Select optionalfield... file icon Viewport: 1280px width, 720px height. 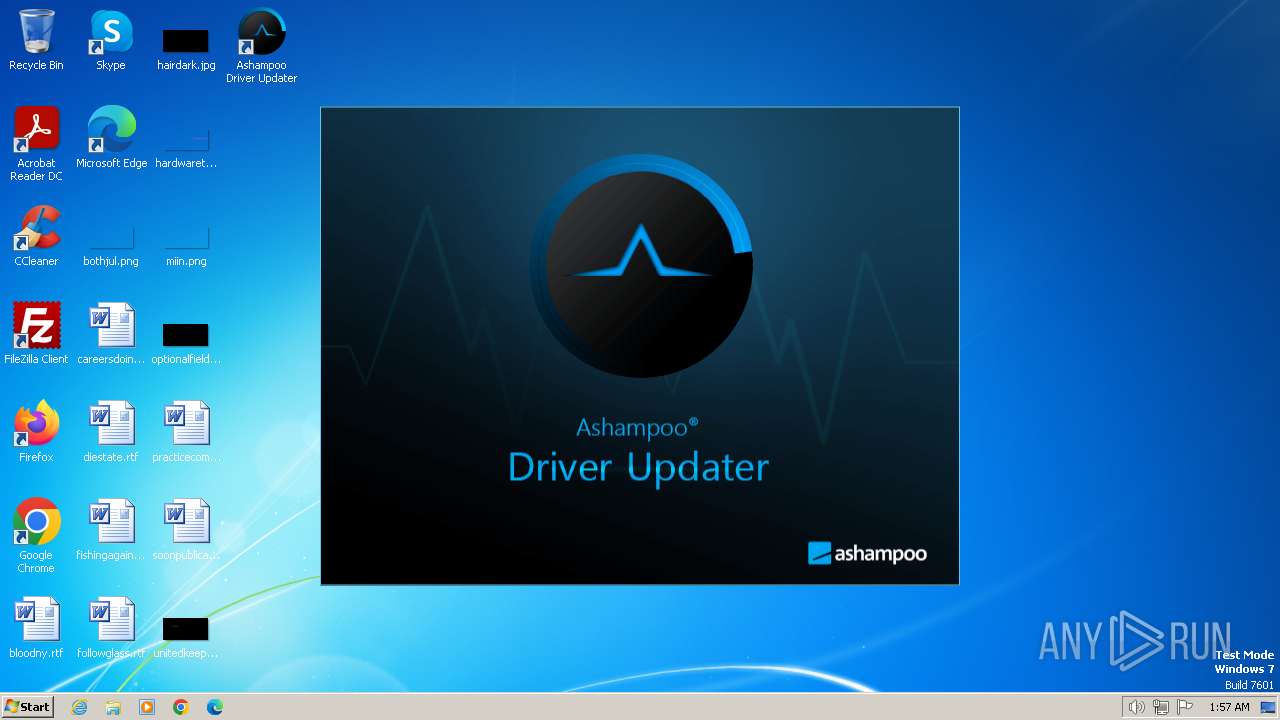(x=186, y=342)
